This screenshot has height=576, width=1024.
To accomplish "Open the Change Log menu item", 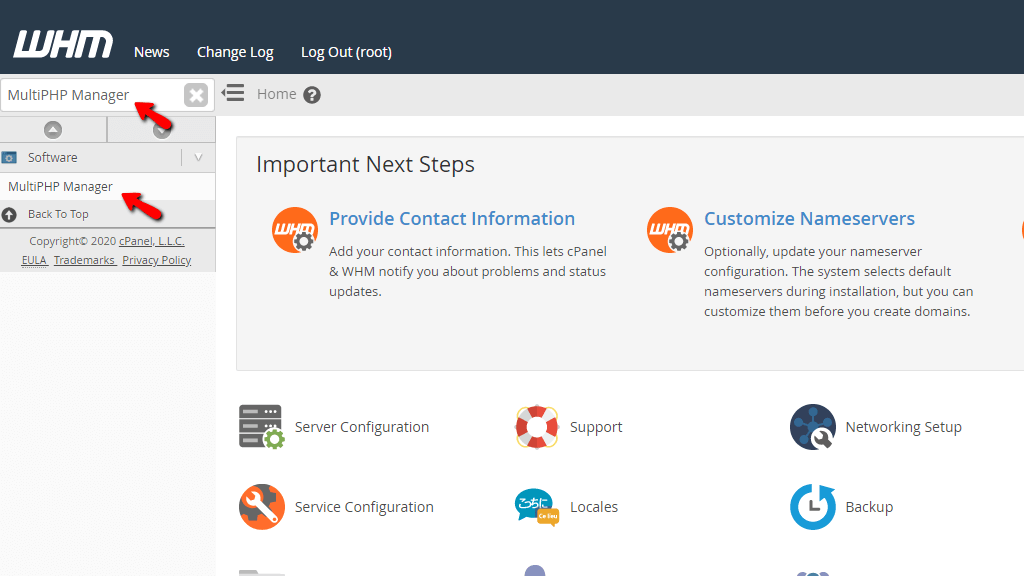I will [235, 52].
